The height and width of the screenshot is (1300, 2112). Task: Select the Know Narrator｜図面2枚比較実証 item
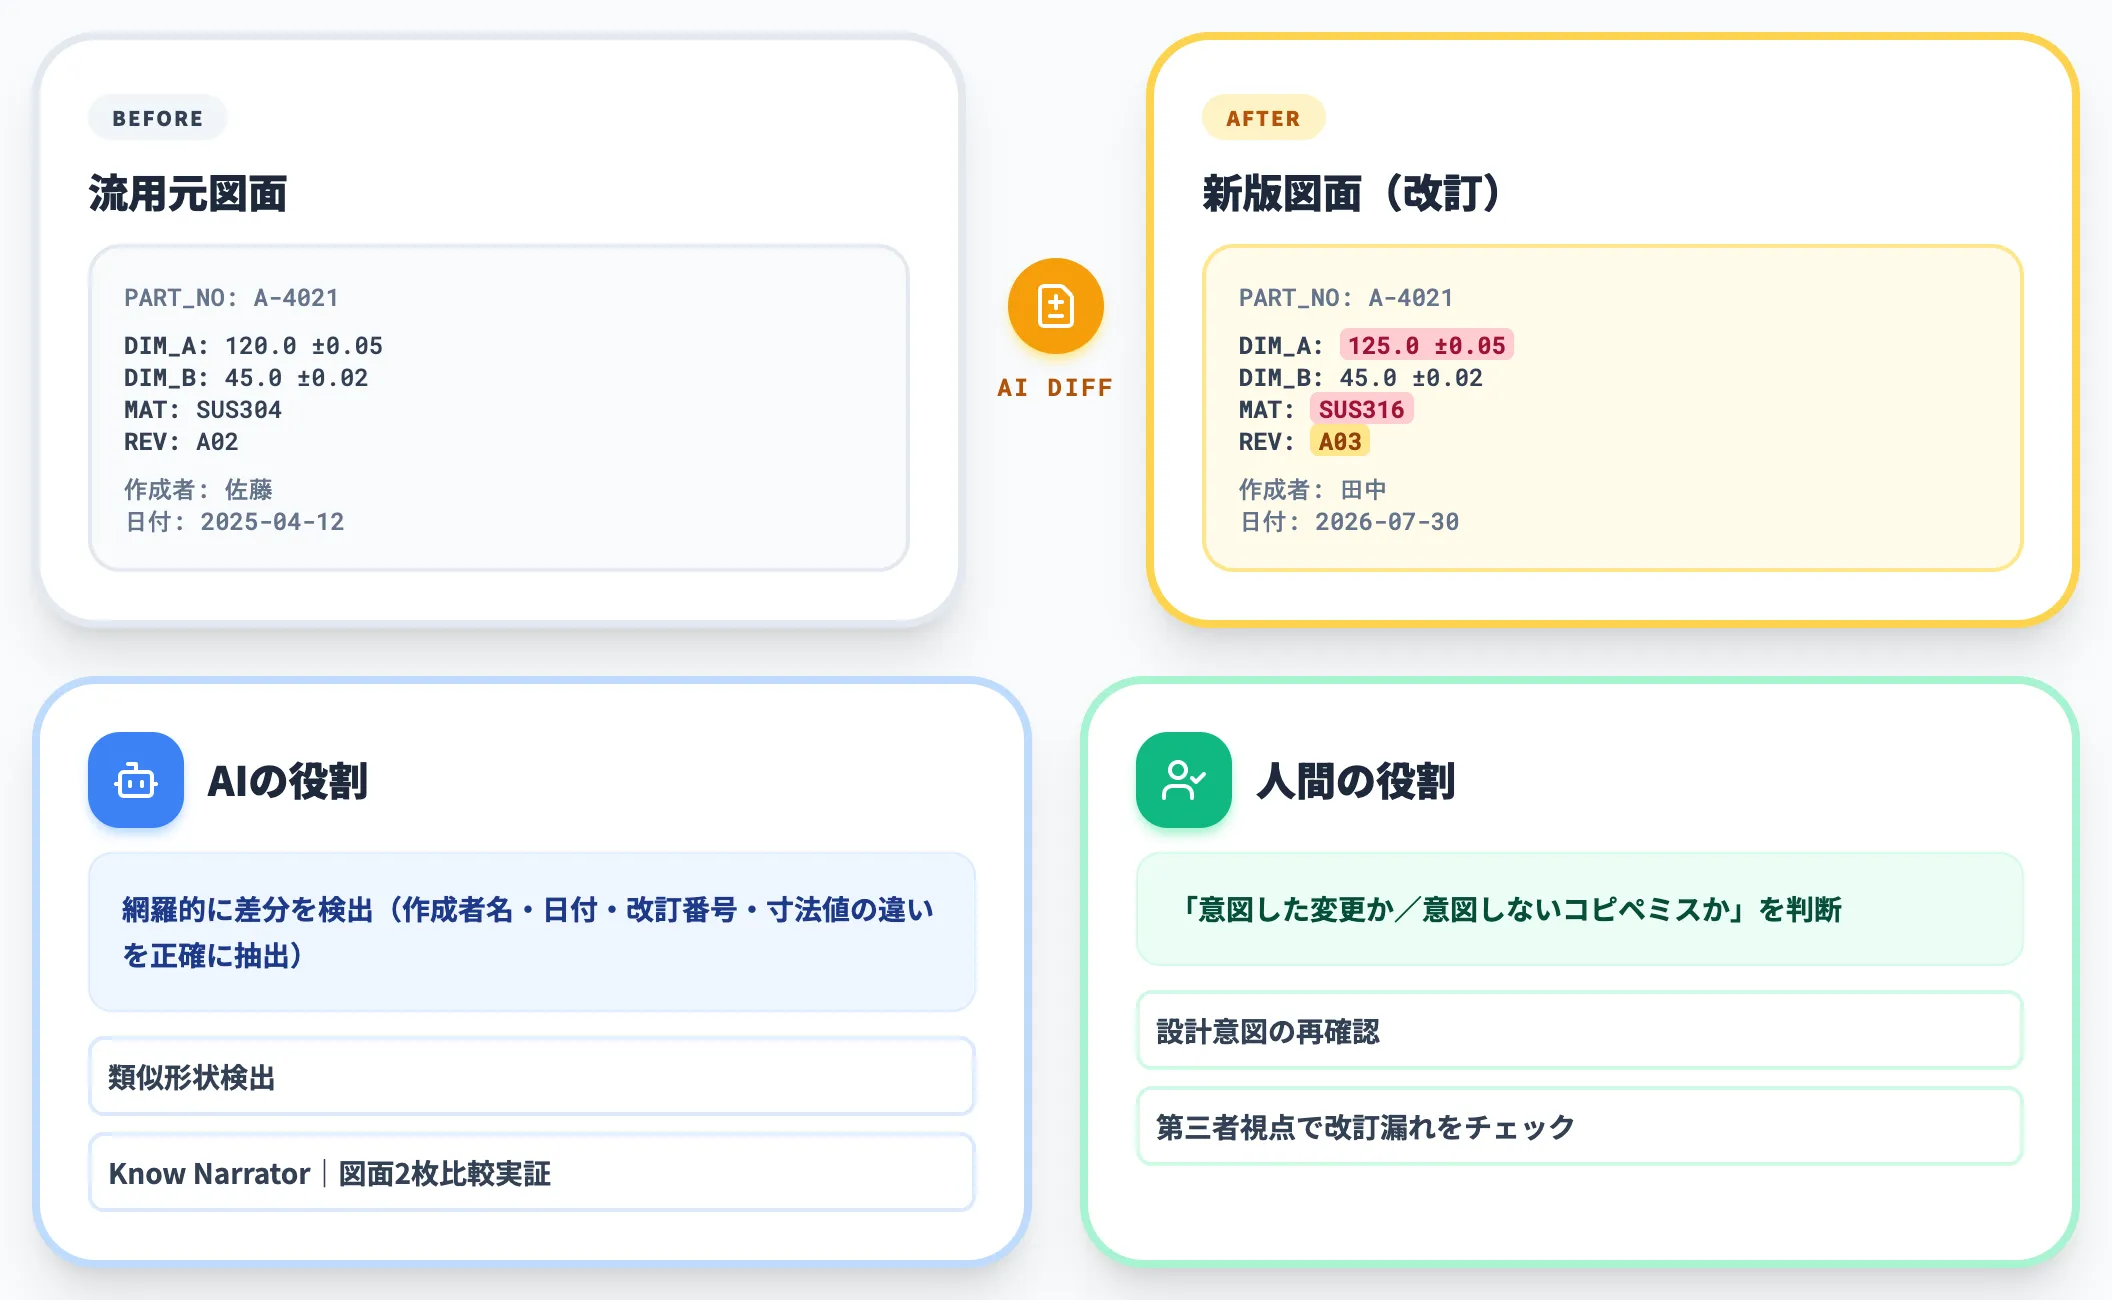(532, 1172)
